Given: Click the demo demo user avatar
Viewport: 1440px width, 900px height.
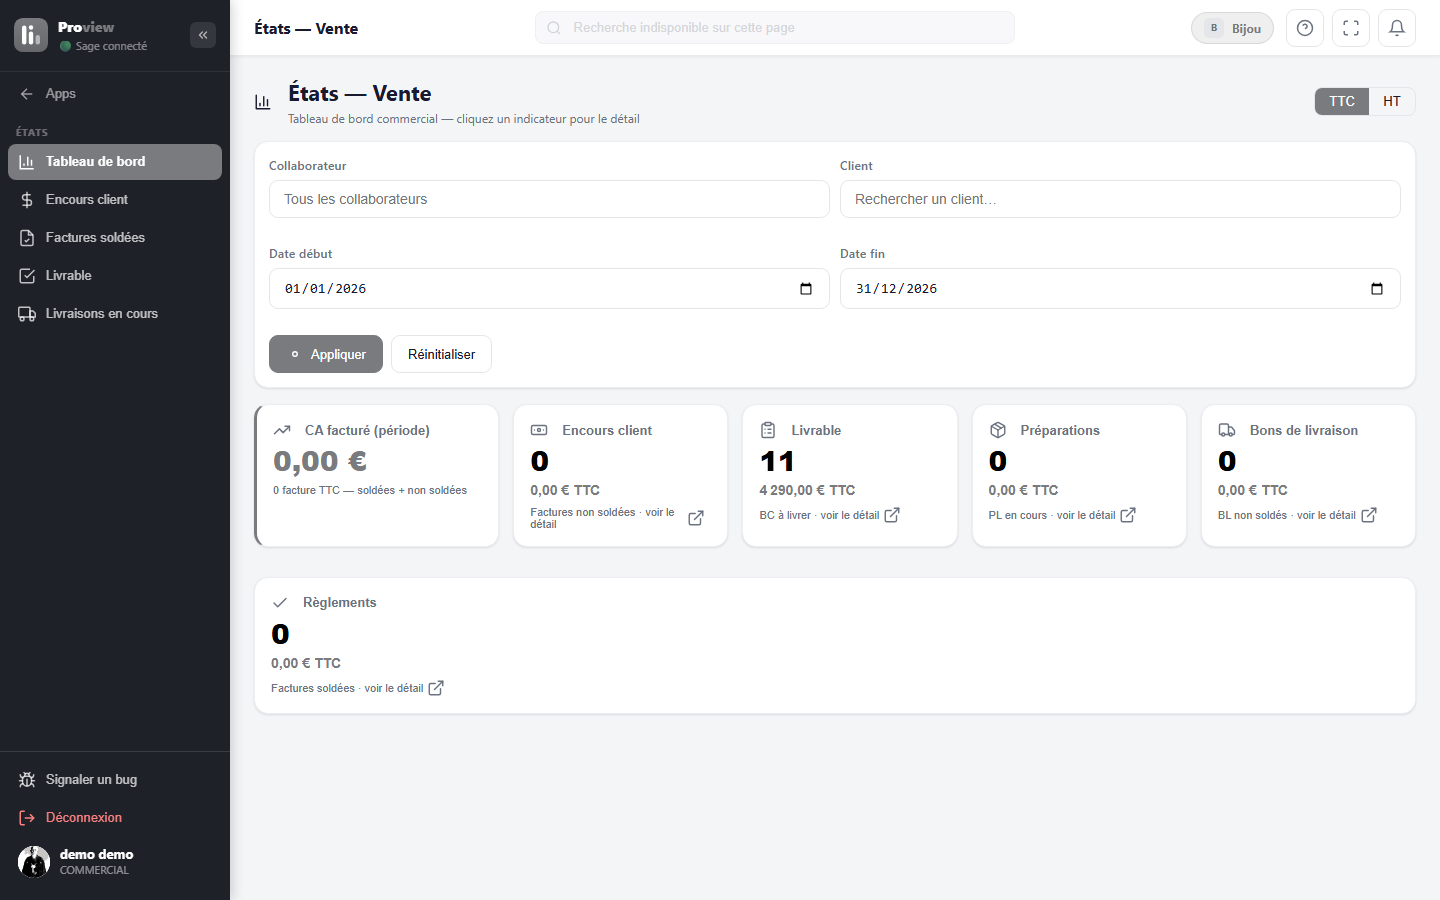Looking at the screenshot, I should point(34,862).
